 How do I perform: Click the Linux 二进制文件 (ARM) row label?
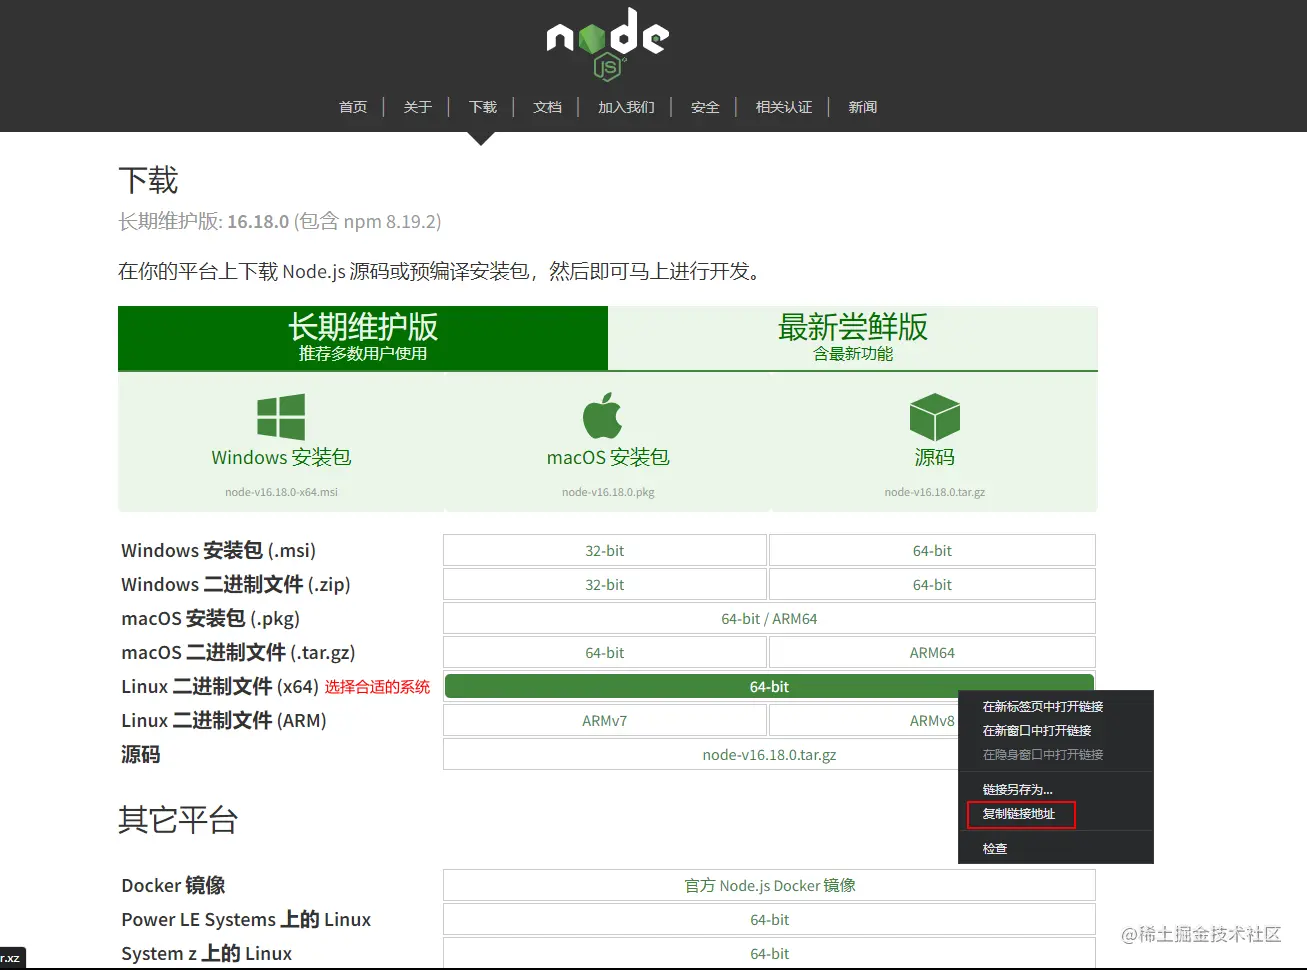(224, 721)
